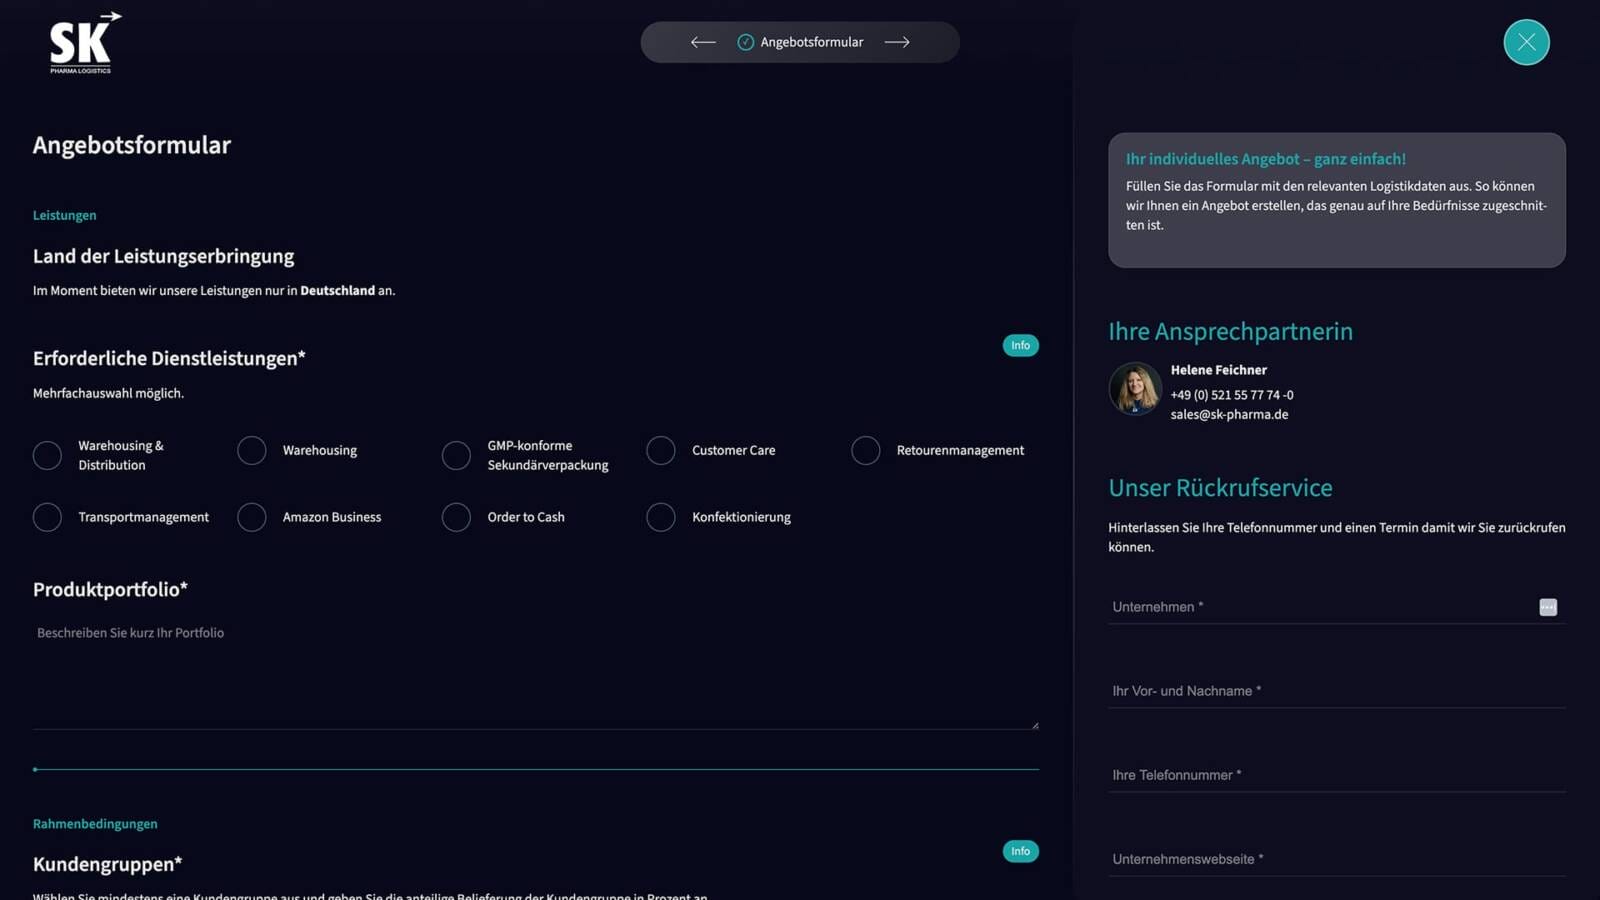The width and height of the screenshot is (1600, 900).
Task: Click the Angebotsformular step label
Action: [811, 42]
